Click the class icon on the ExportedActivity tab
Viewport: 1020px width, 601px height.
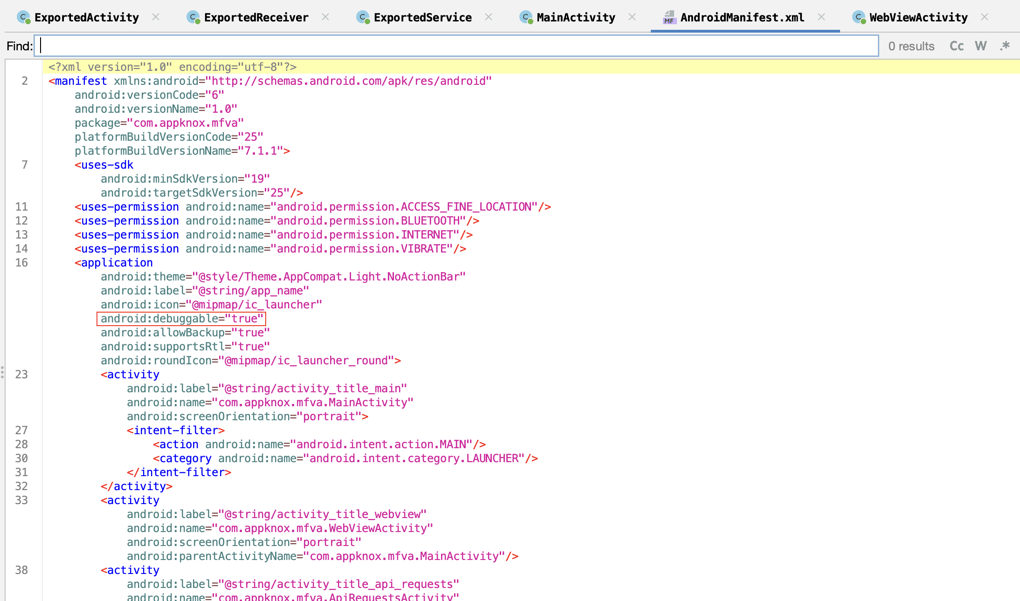22,17
